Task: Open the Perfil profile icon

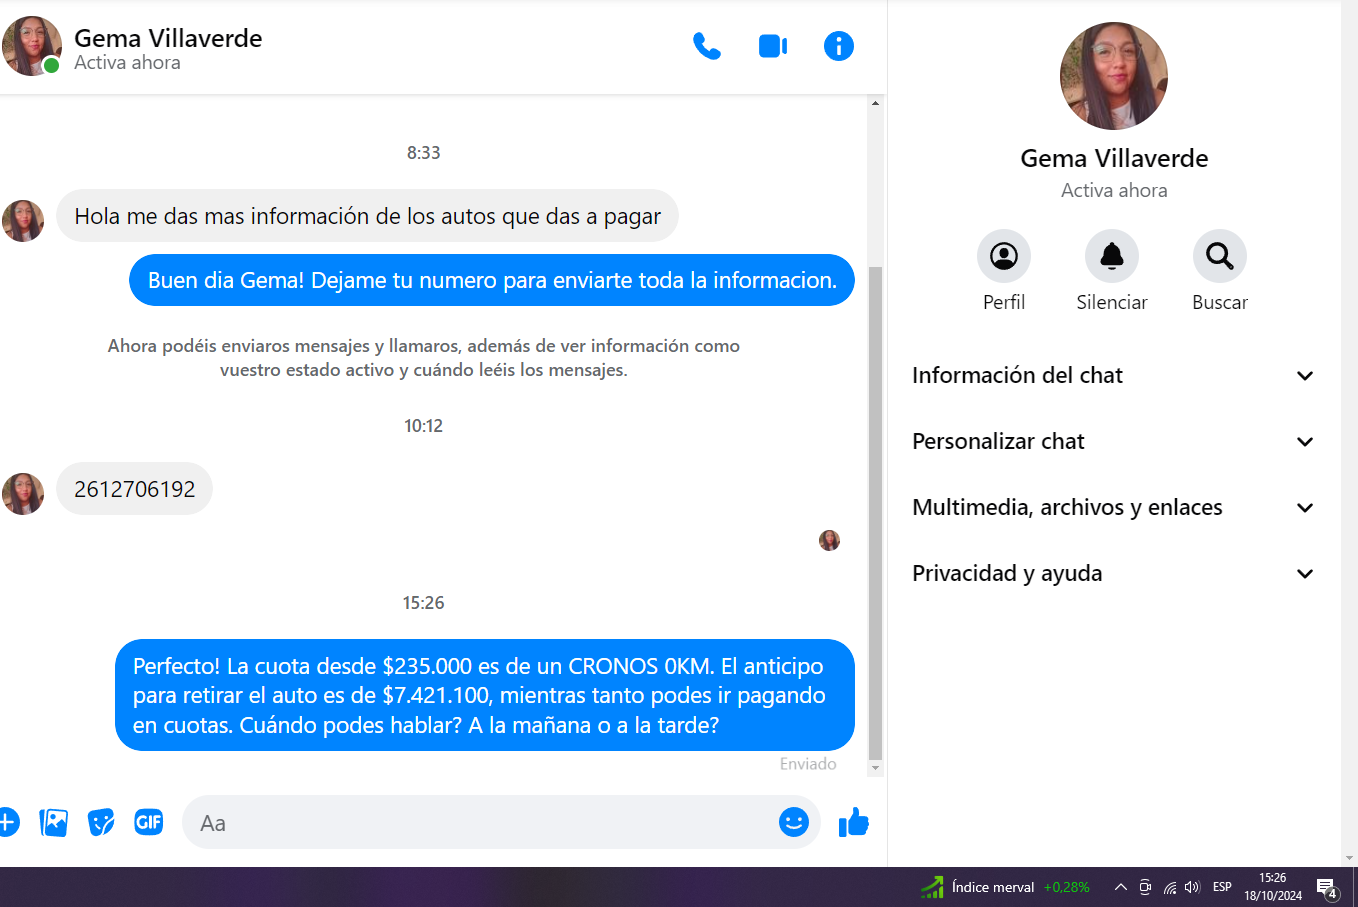Action: click(1003, 257)
